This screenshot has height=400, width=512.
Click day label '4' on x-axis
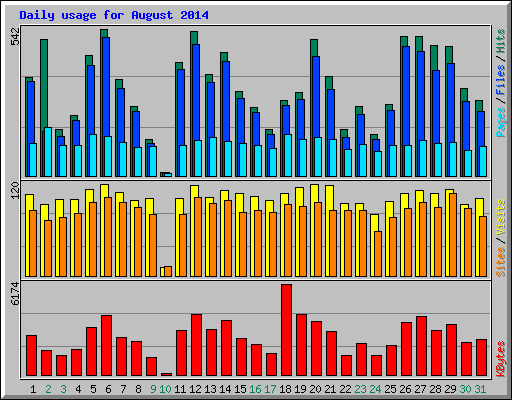click(x=78, y=389)
